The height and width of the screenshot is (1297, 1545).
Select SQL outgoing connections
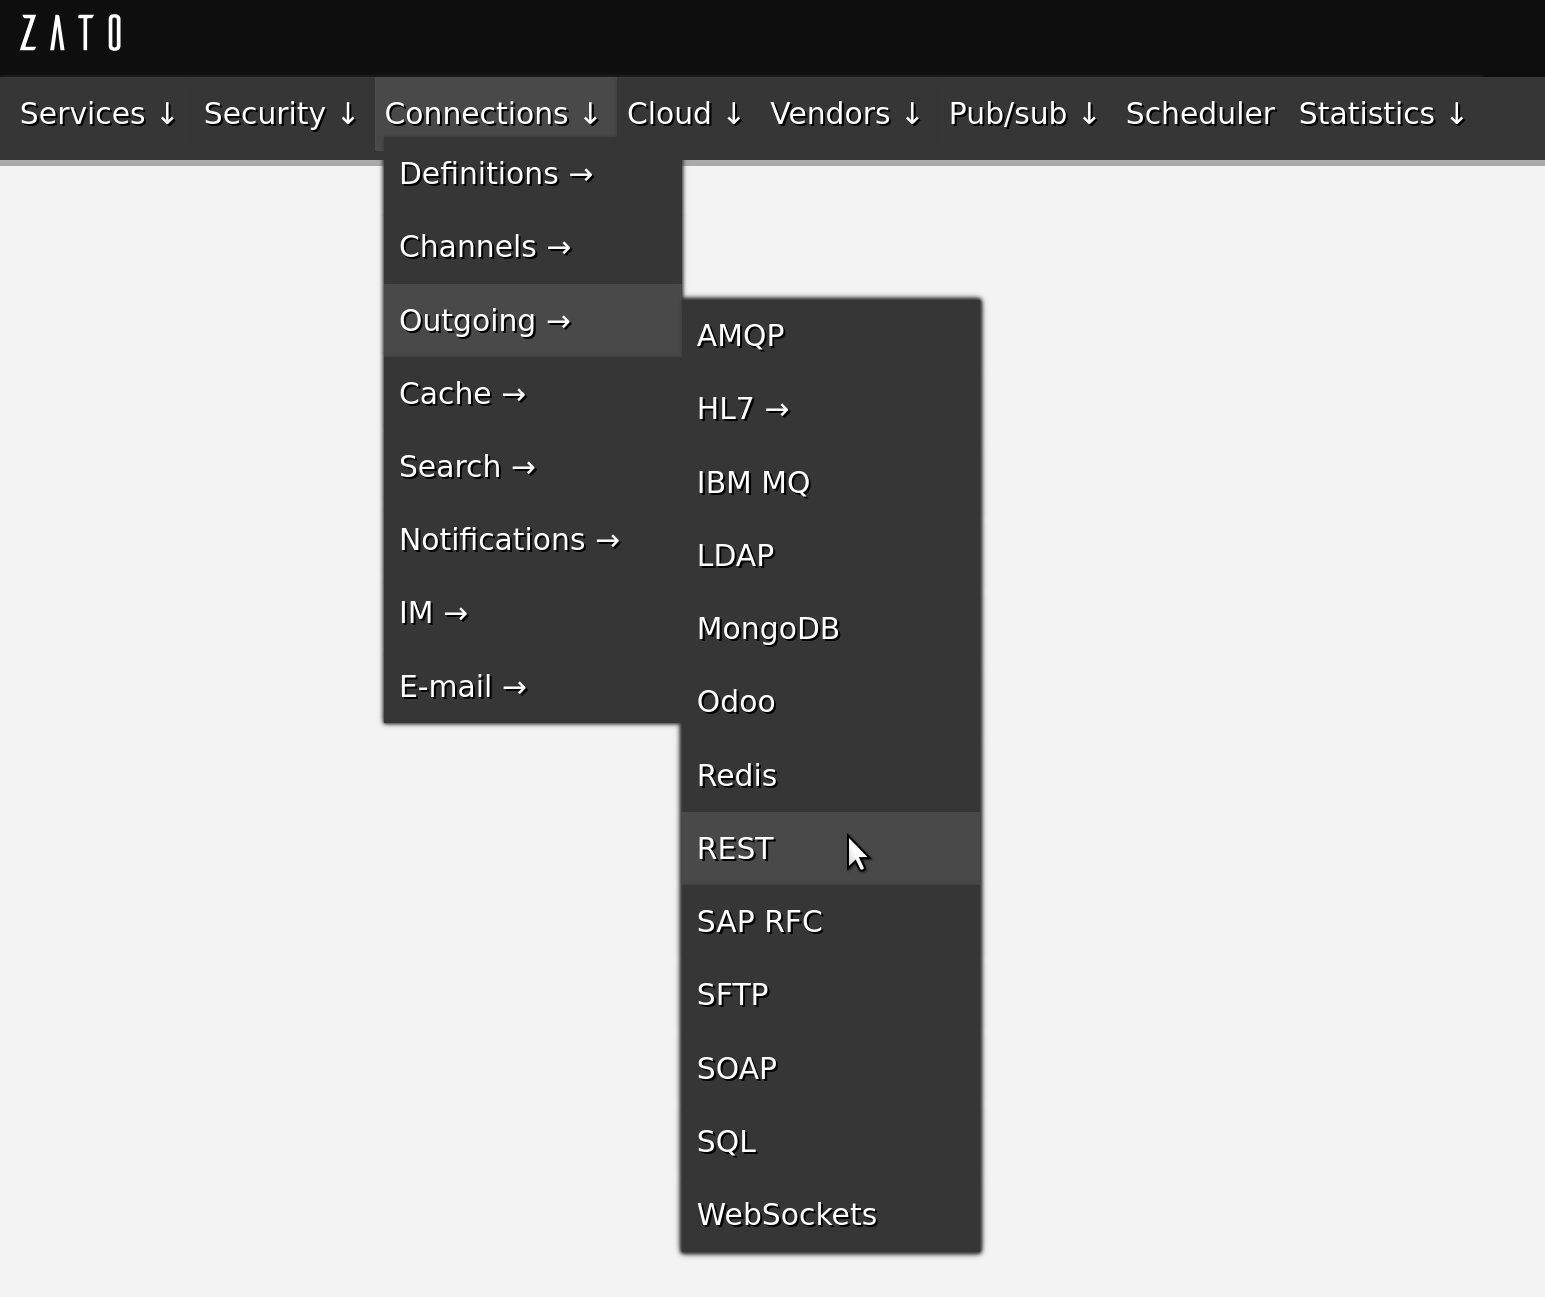(x=726, y=1142)
